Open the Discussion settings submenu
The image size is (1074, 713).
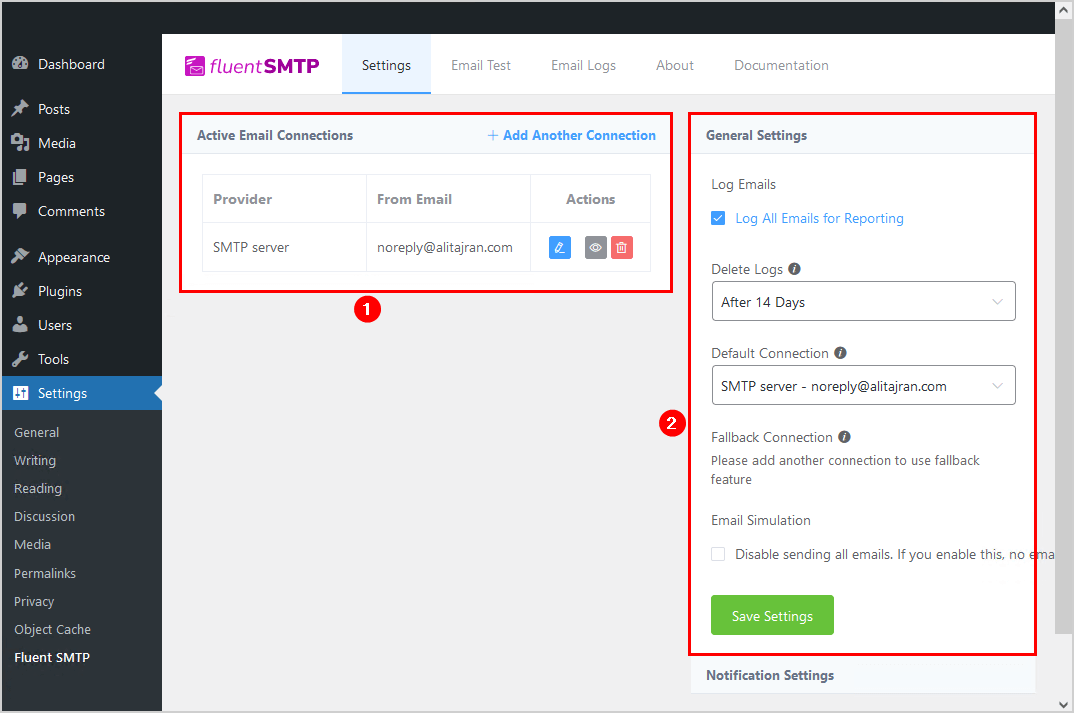click(x=45, y=516)
